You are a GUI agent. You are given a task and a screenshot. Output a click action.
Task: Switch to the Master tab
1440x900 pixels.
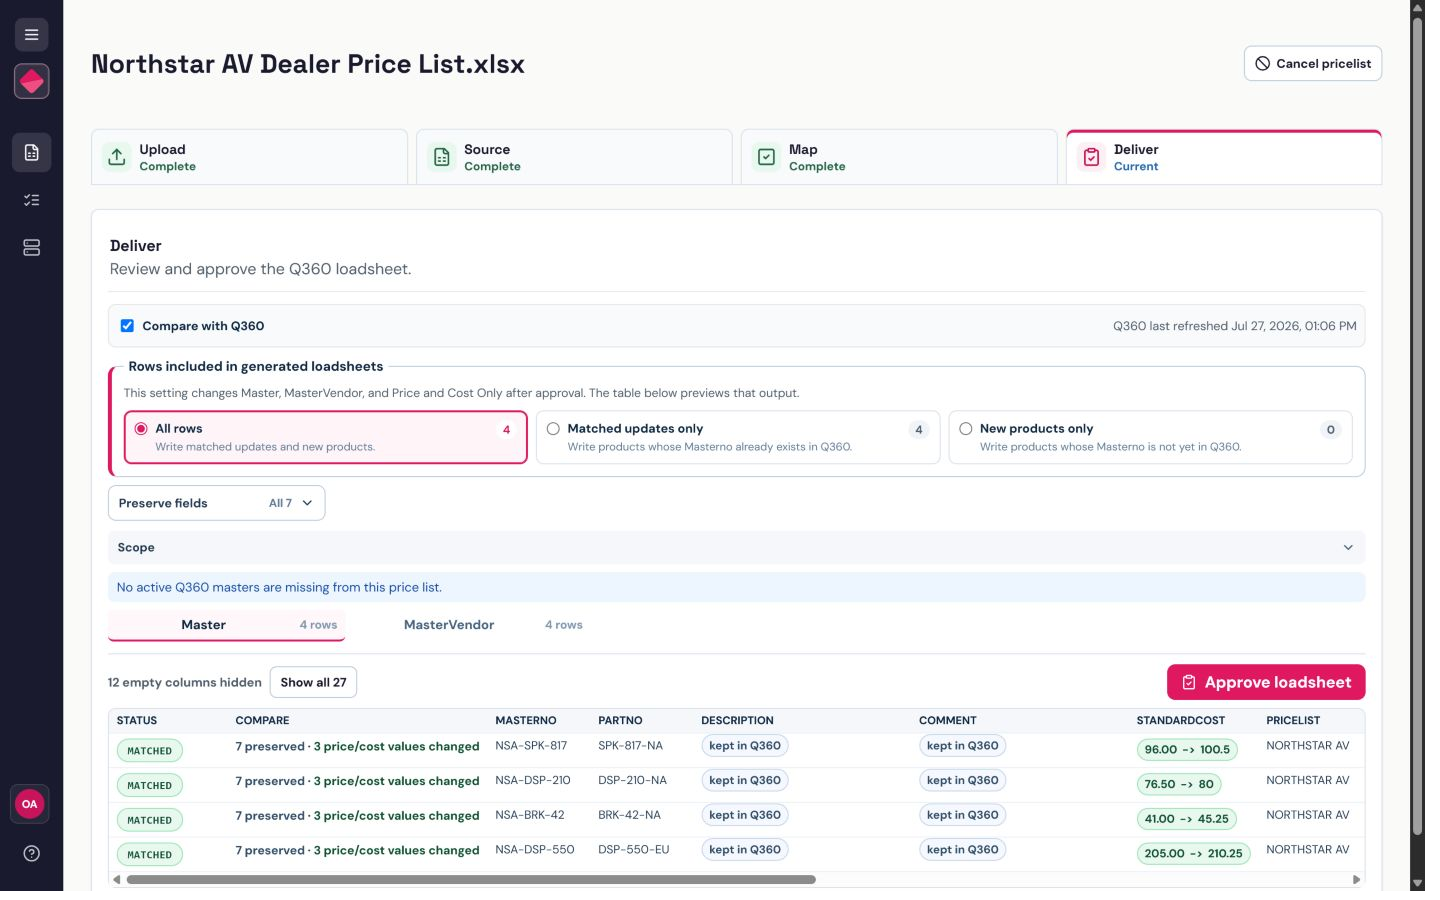226,625
